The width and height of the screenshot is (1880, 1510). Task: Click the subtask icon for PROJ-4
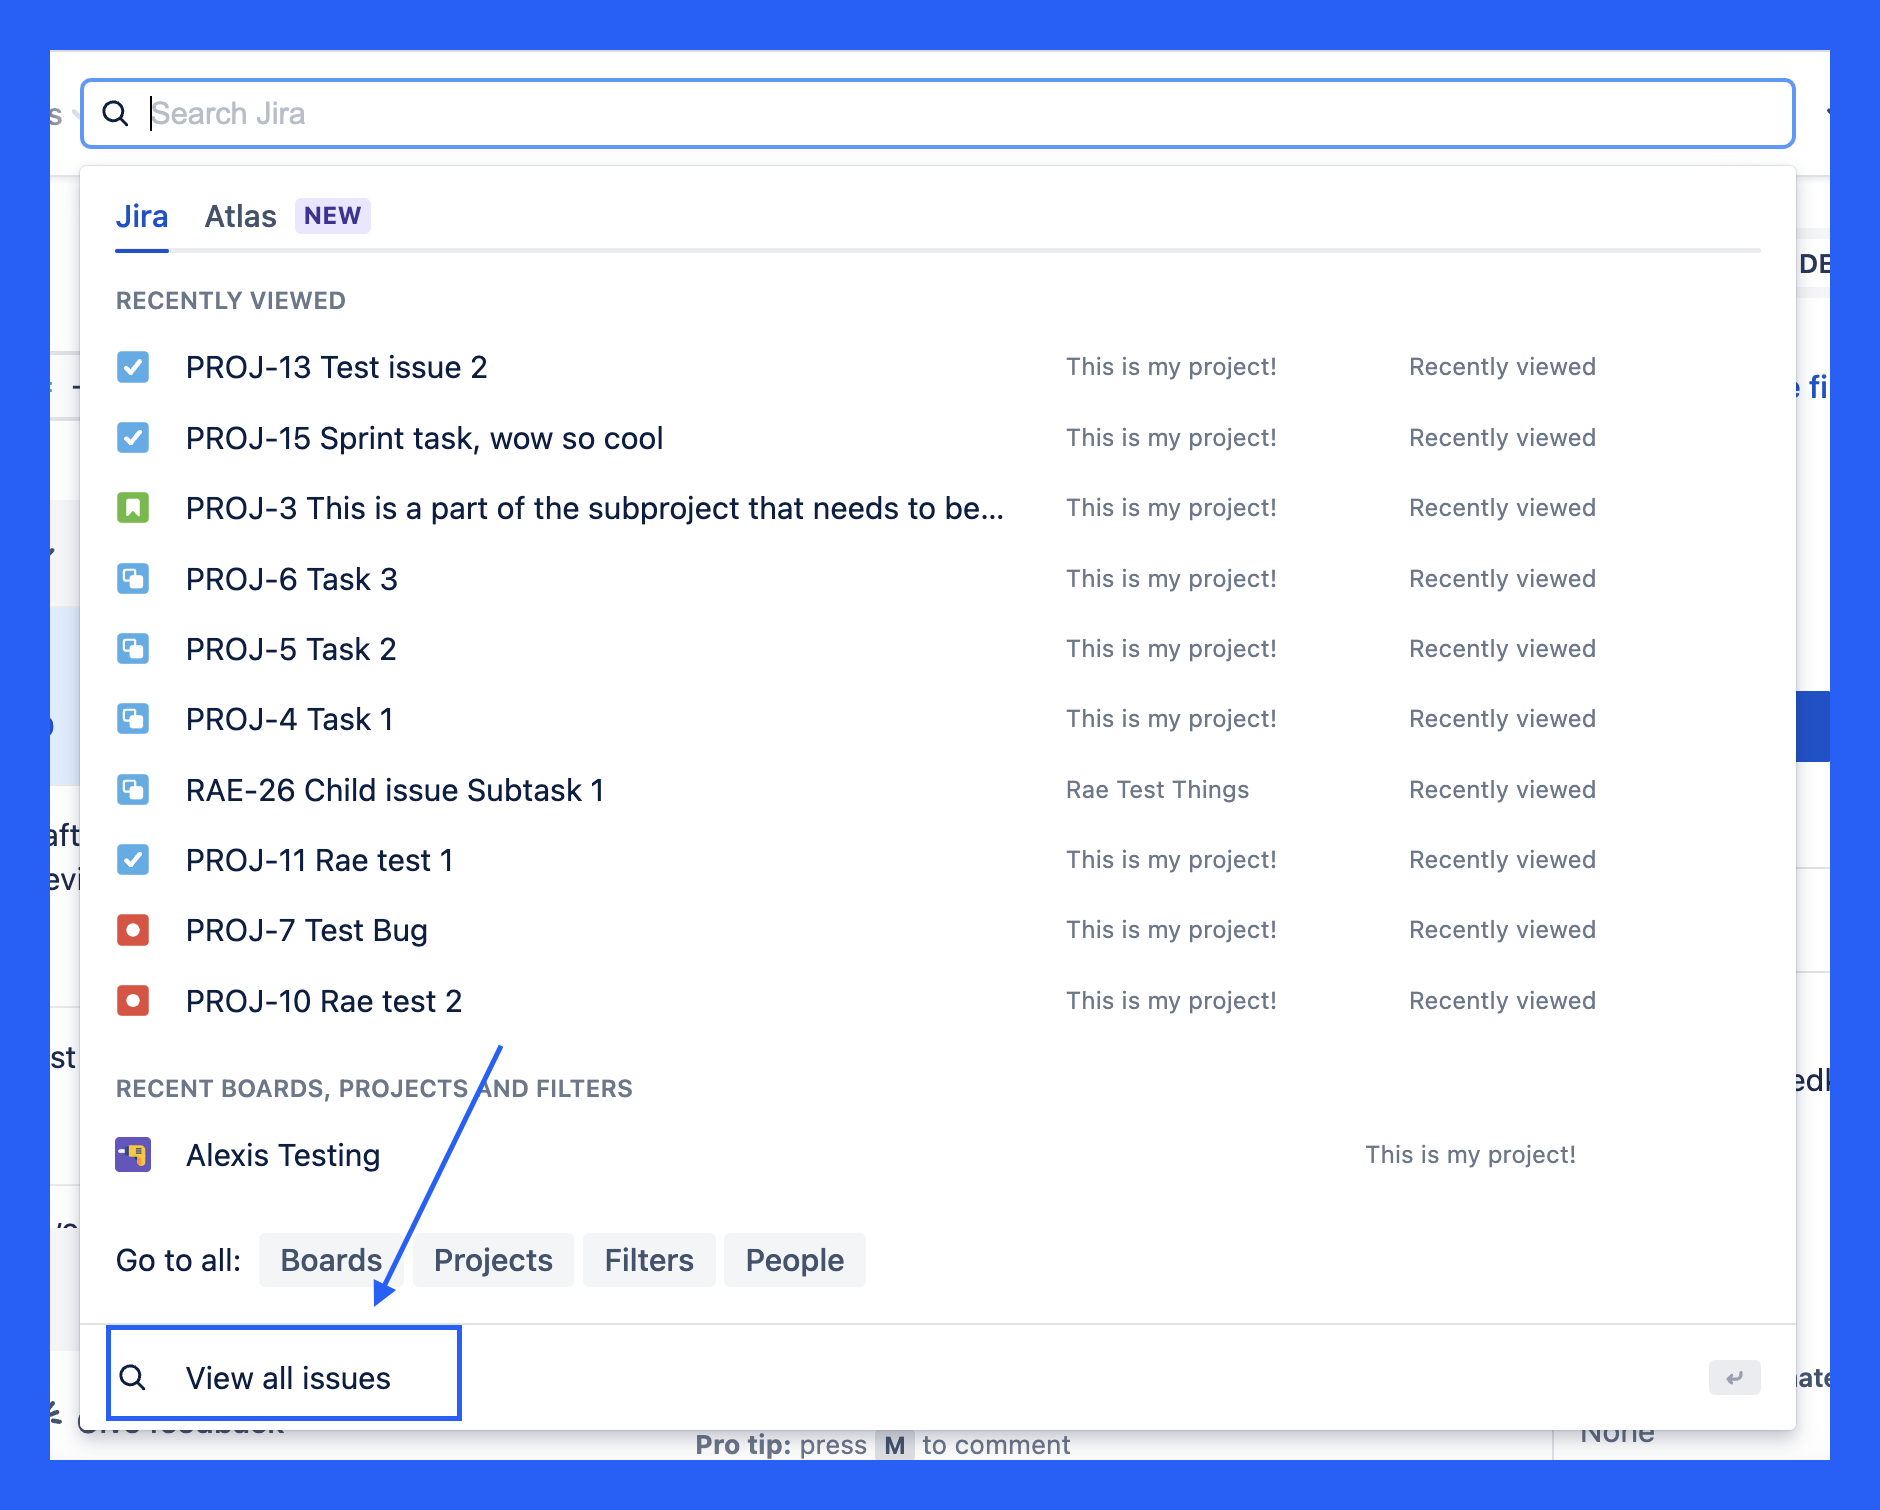(x=133, y=719)
